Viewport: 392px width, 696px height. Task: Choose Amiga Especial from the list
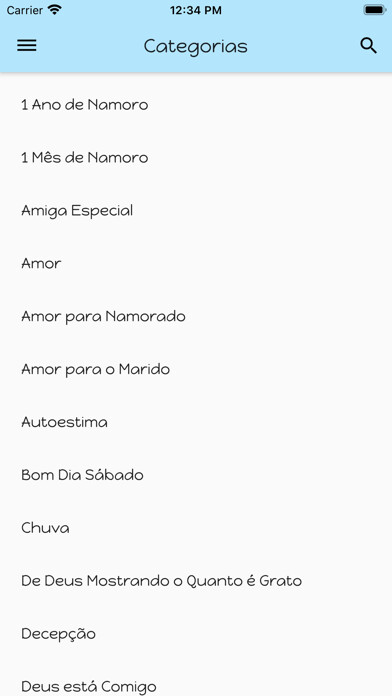196,211
